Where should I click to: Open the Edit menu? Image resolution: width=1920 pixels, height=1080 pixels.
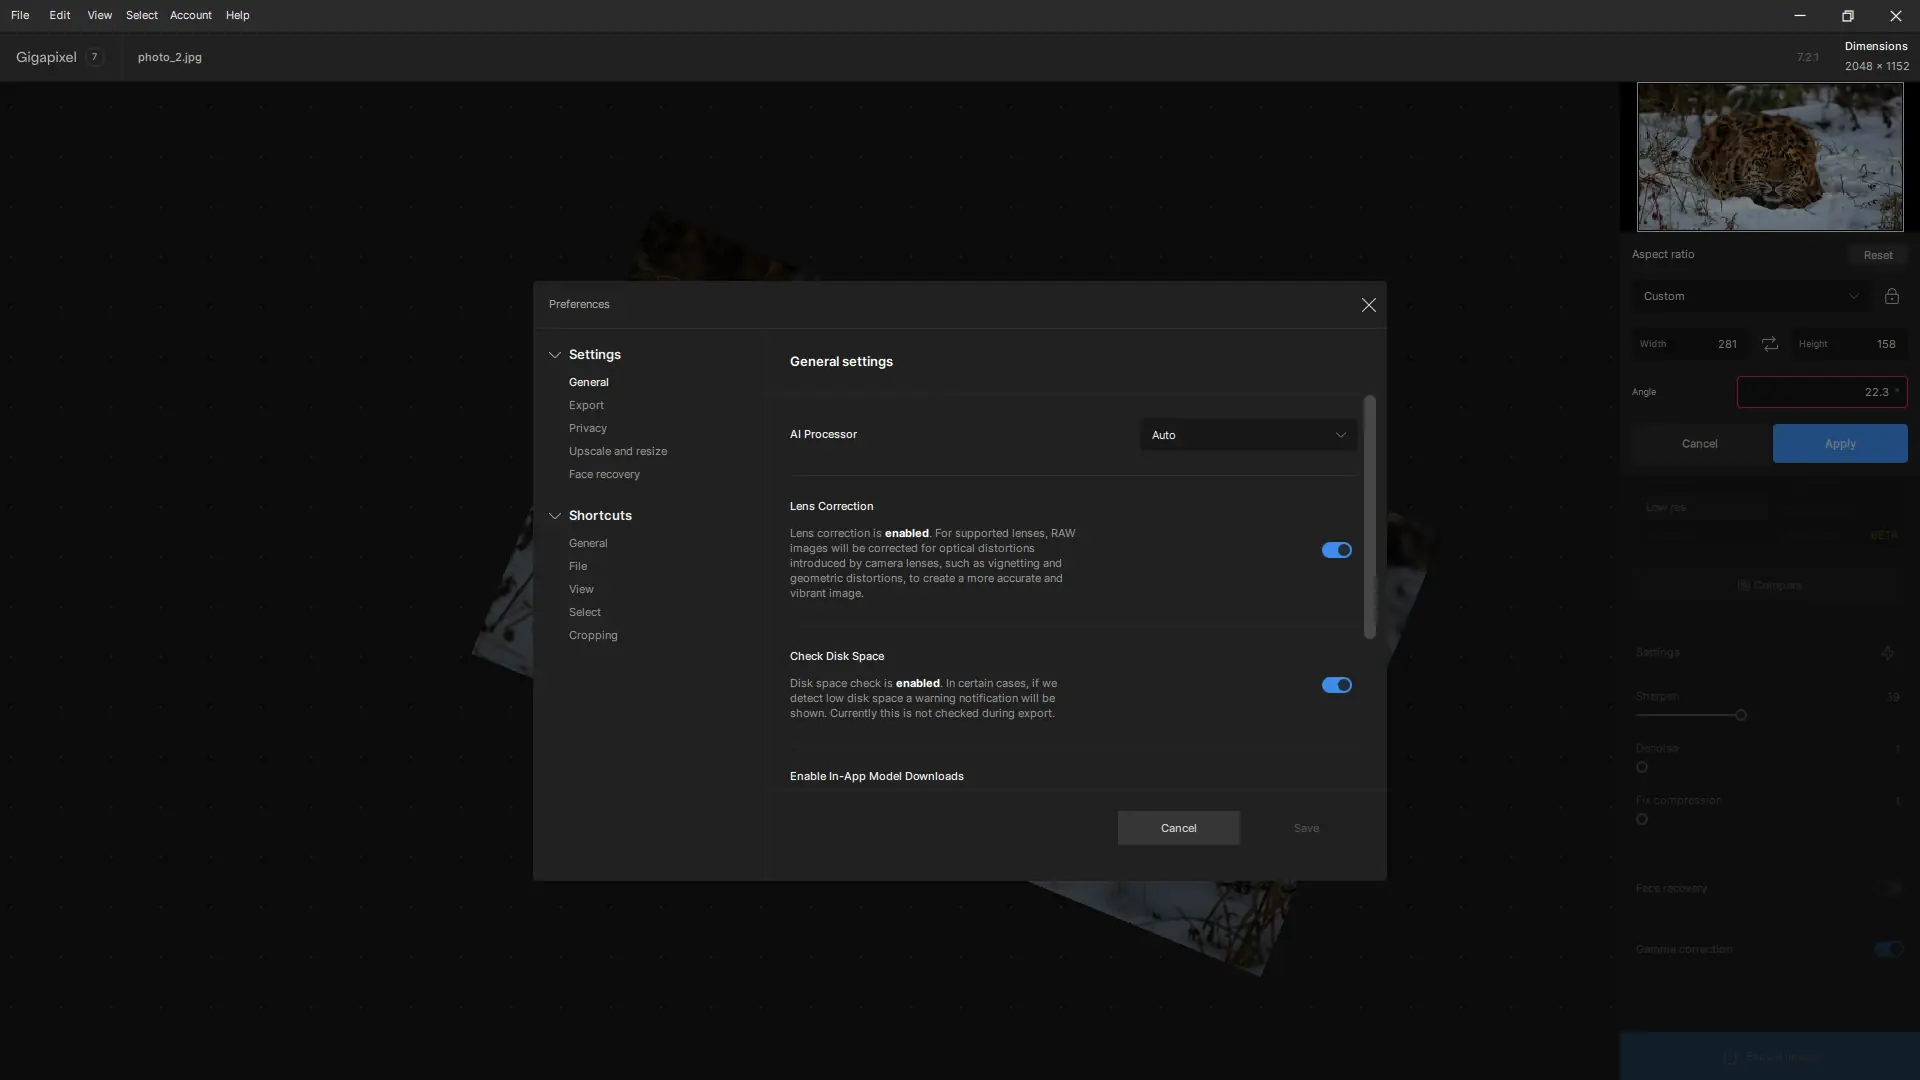click(60, 15)
